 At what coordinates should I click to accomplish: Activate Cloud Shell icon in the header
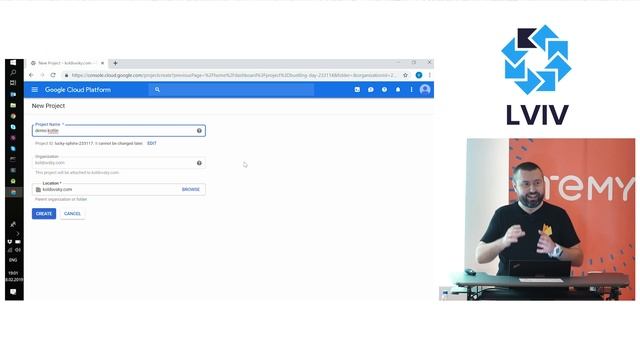click(x=357, y=89)
